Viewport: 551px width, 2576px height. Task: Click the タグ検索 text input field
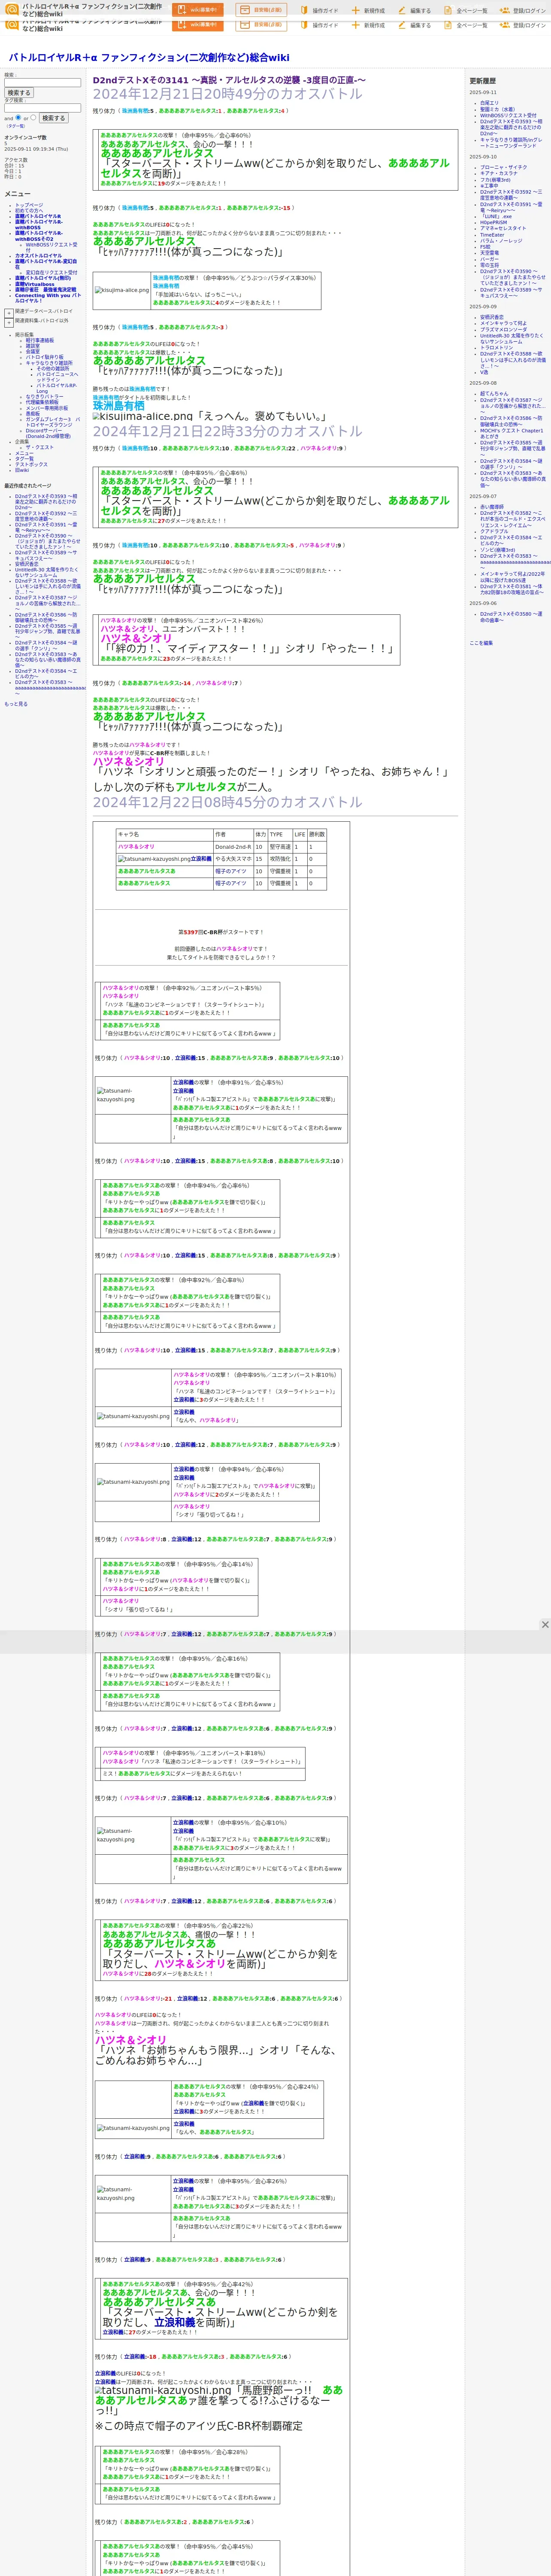coord(42,108)
